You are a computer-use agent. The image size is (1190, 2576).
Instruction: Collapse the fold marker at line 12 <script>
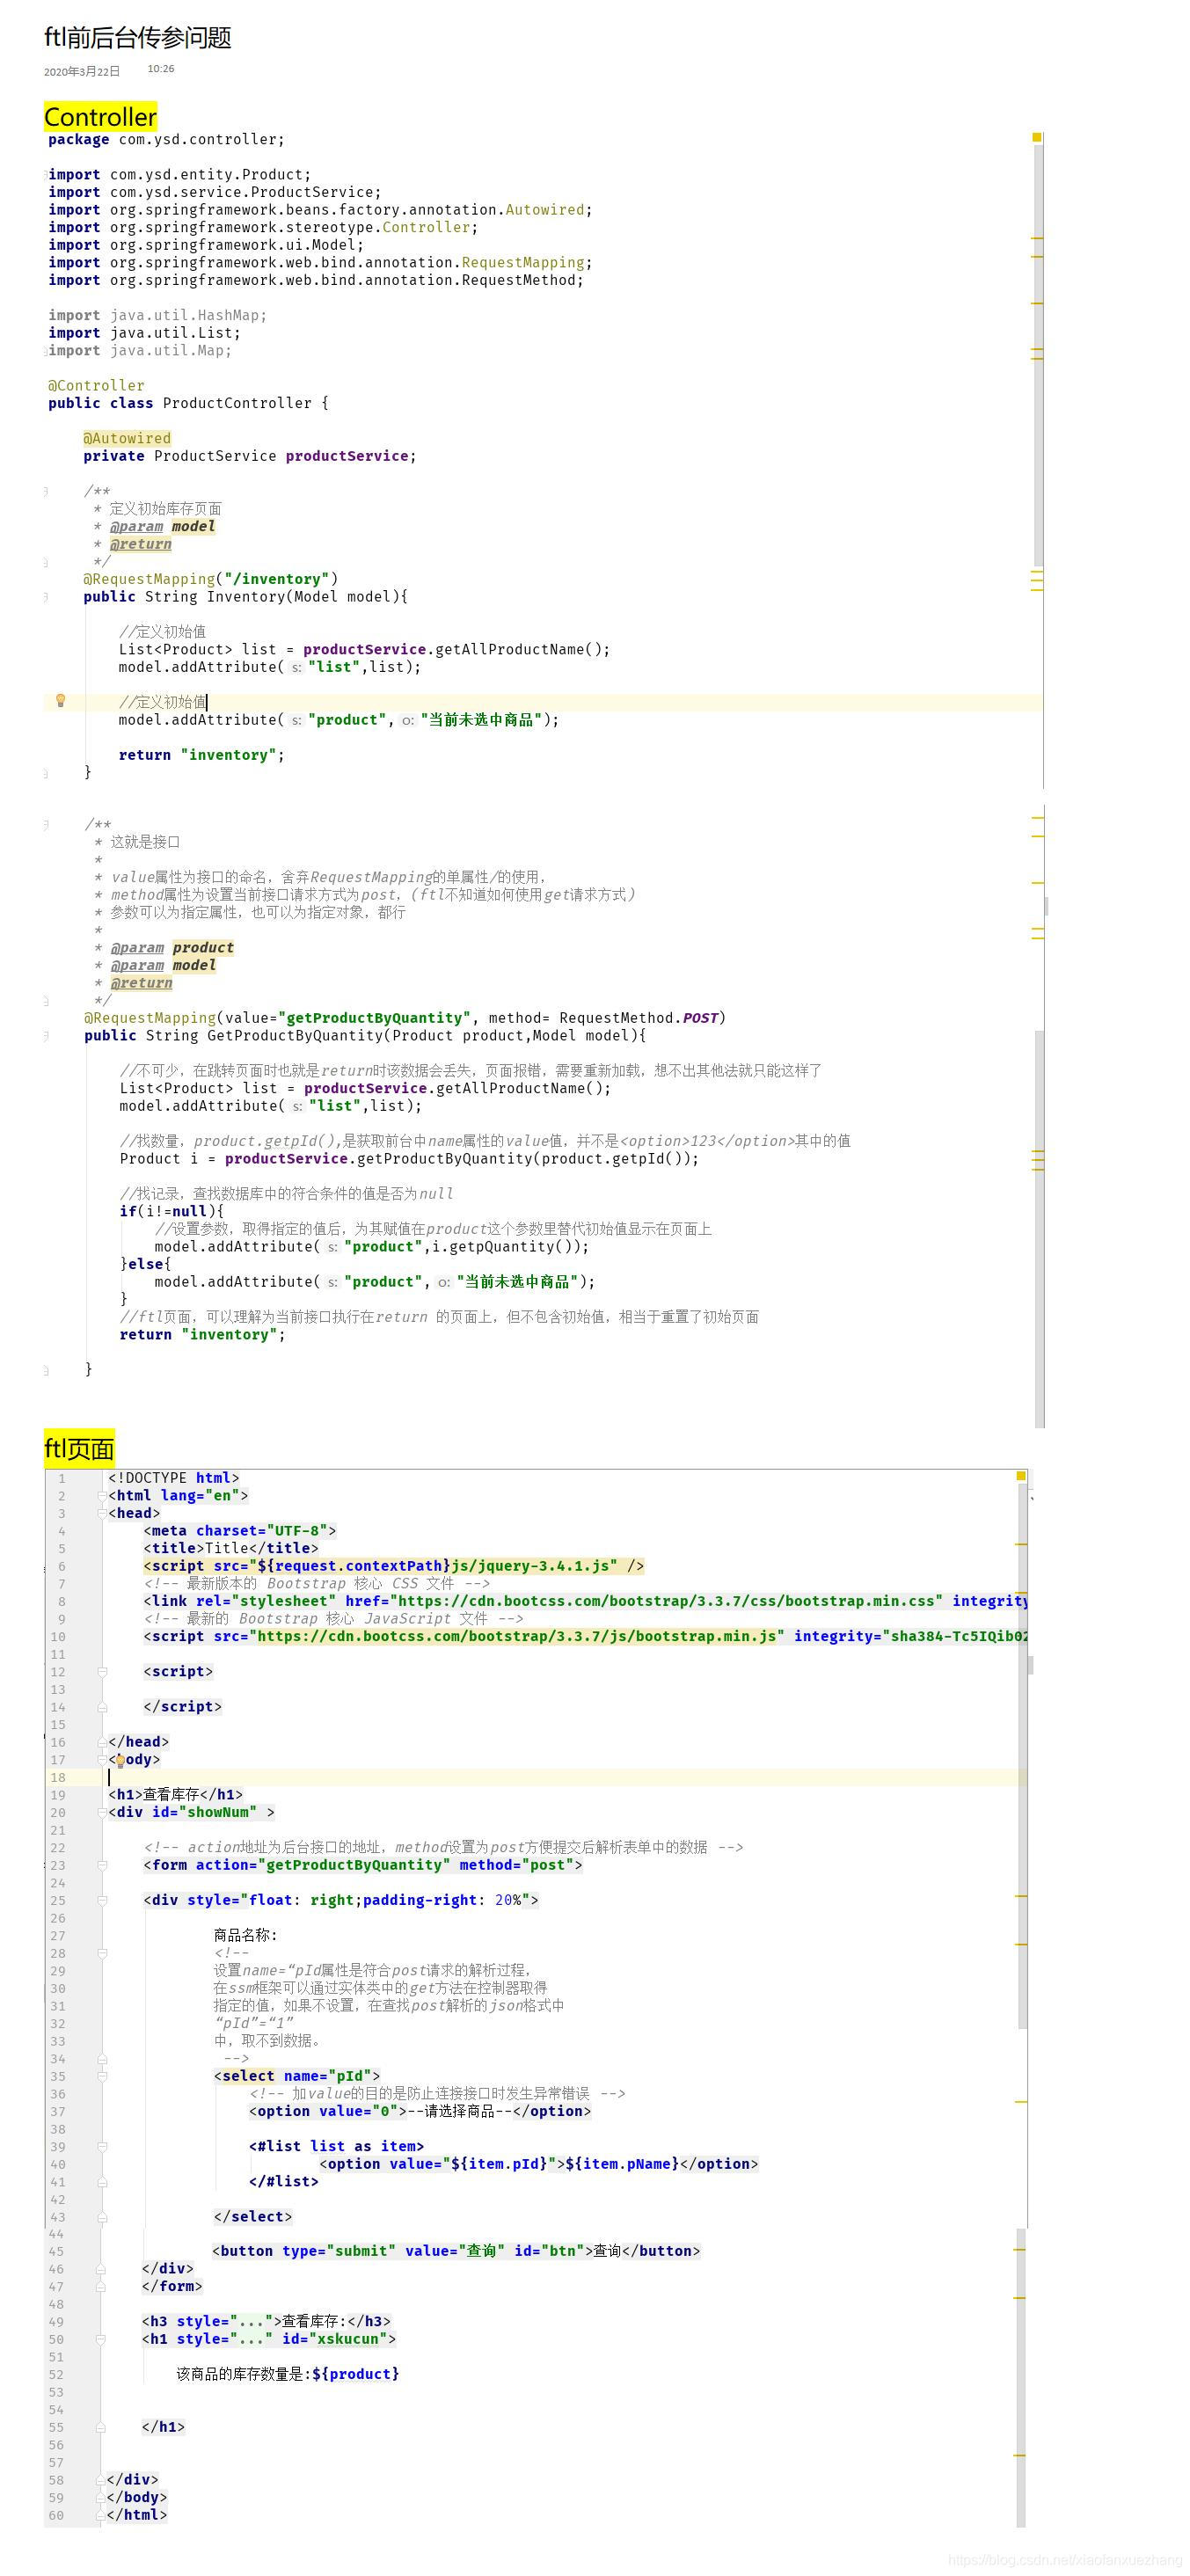pos(102,1672)
